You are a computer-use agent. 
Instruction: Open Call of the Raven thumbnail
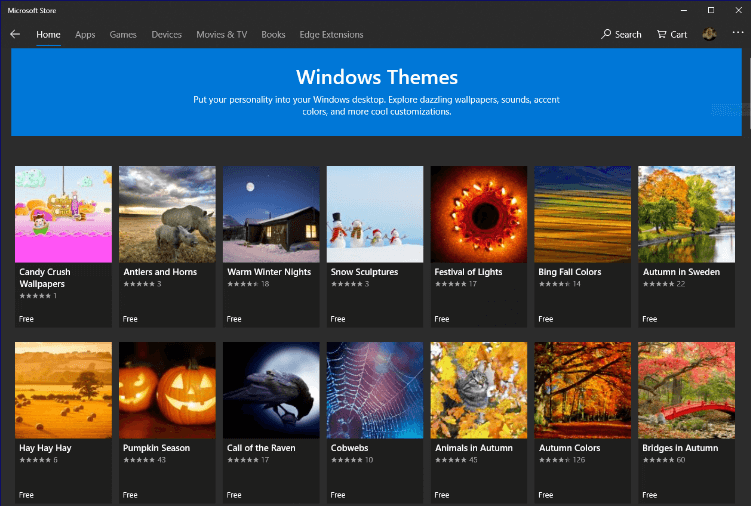[x=271, y=390]
